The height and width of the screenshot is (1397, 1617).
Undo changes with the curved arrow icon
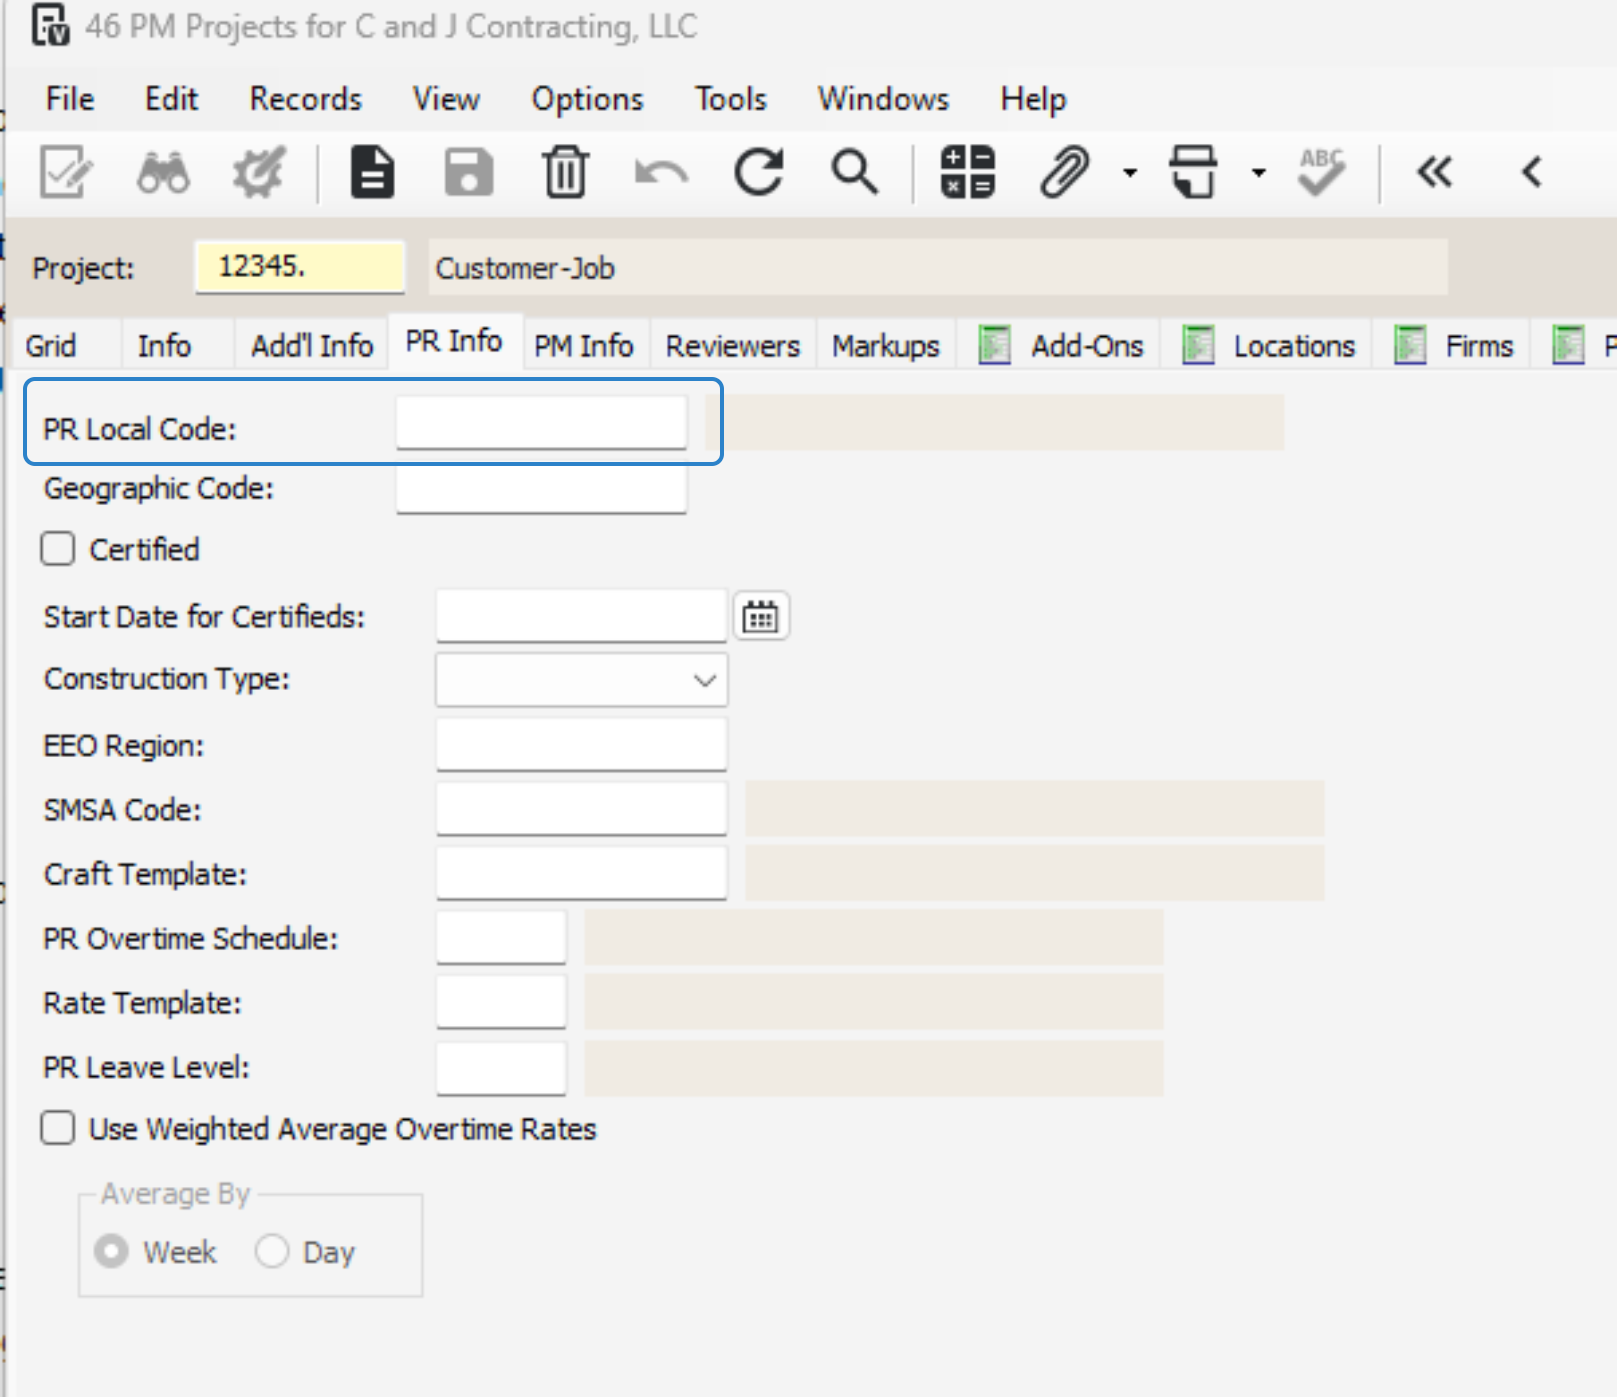661,174
